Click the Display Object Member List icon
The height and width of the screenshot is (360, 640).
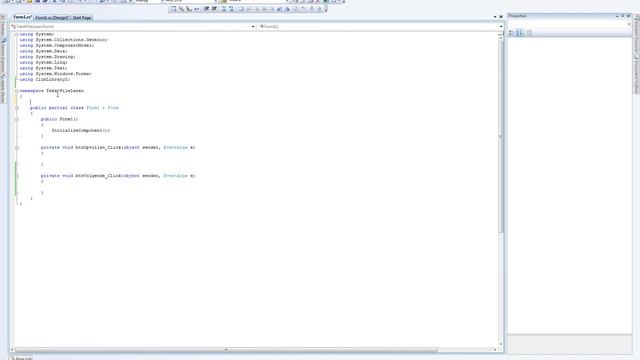point(173,9)
